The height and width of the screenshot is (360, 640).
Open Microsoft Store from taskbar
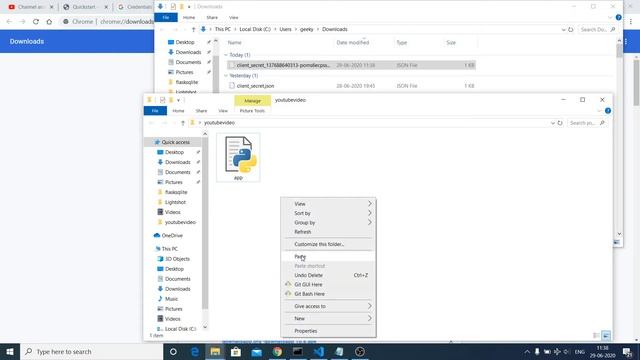click(236, 351)
